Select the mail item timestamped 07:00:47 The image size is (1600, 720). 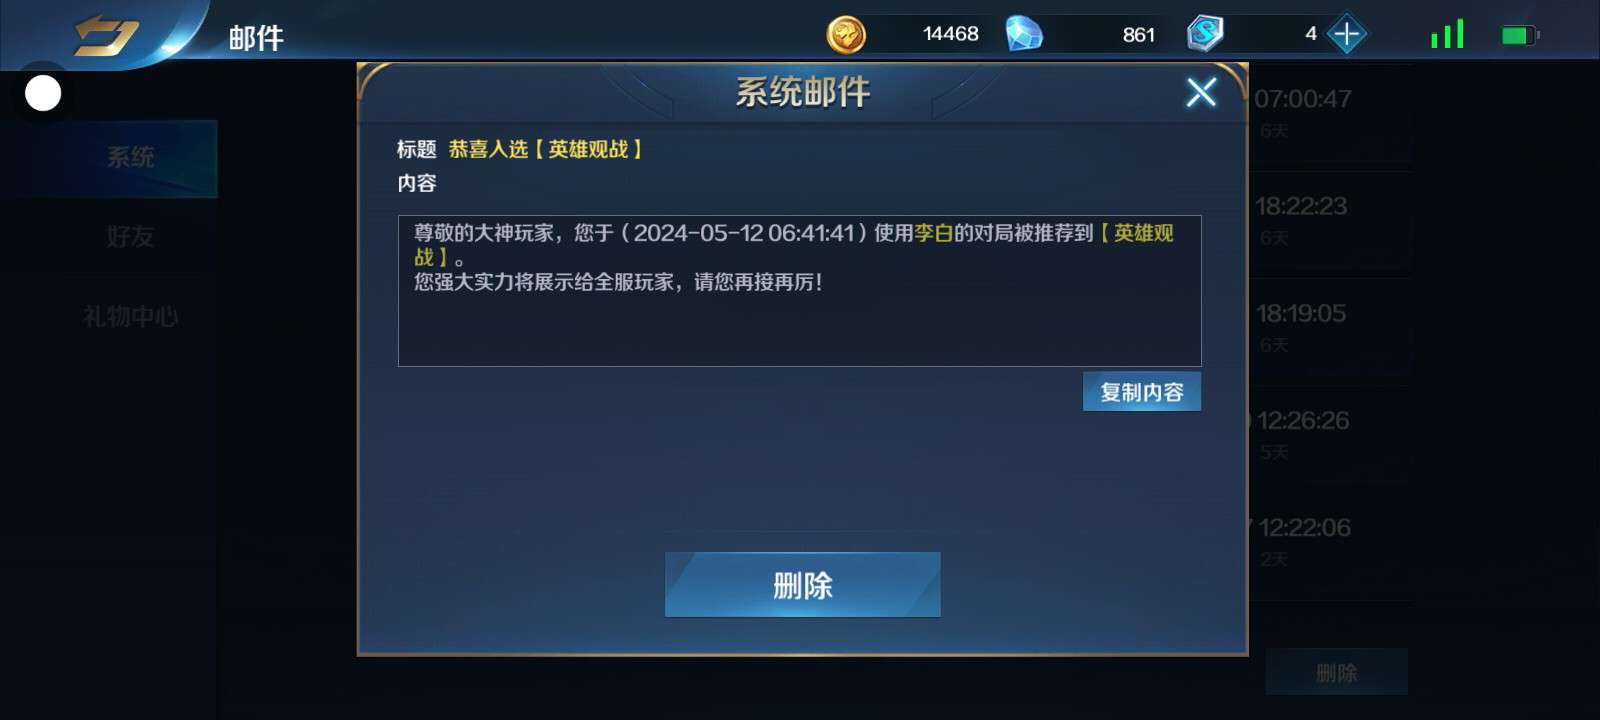[x=1330, y=113]
